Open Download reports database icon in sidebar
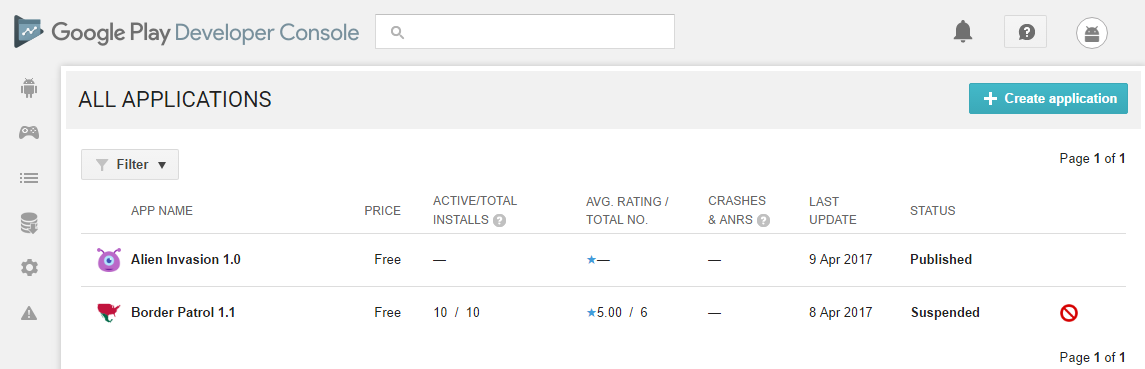 pos(29,224)
